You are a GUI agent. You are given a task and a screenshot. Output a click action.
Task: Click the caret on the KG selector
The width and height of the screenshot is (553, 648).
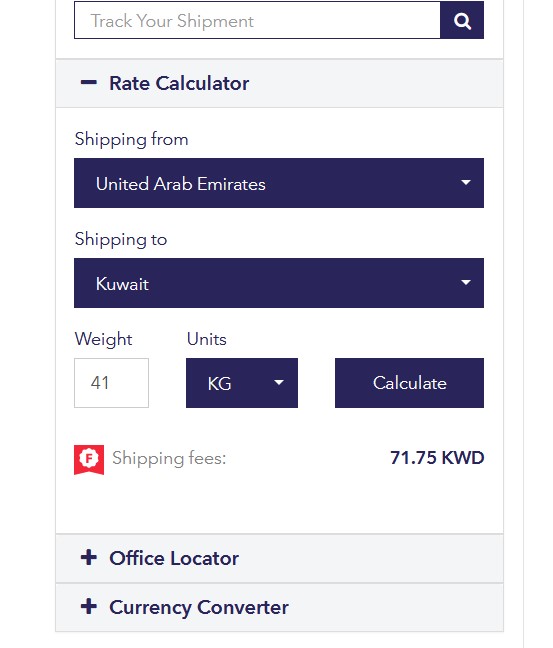pos(279,382)
